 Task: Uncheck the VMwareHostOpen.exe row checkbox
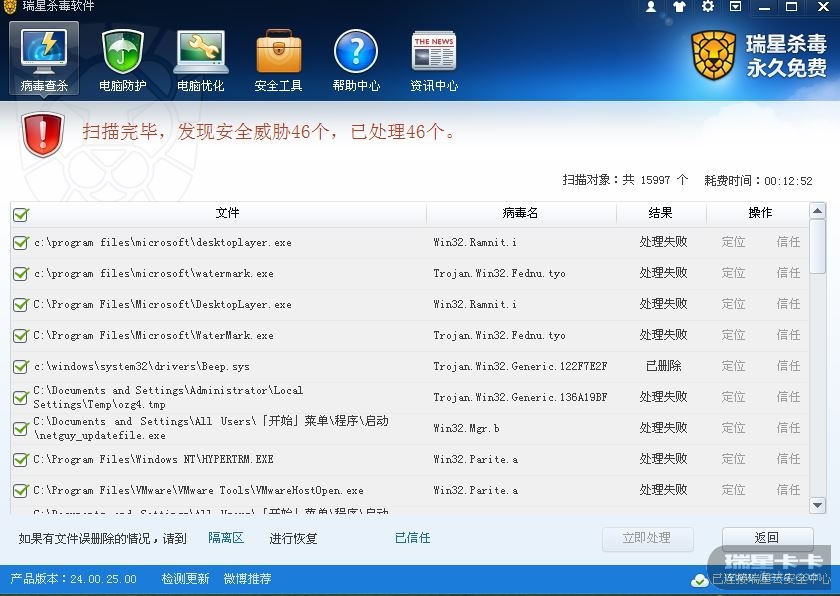21,491
